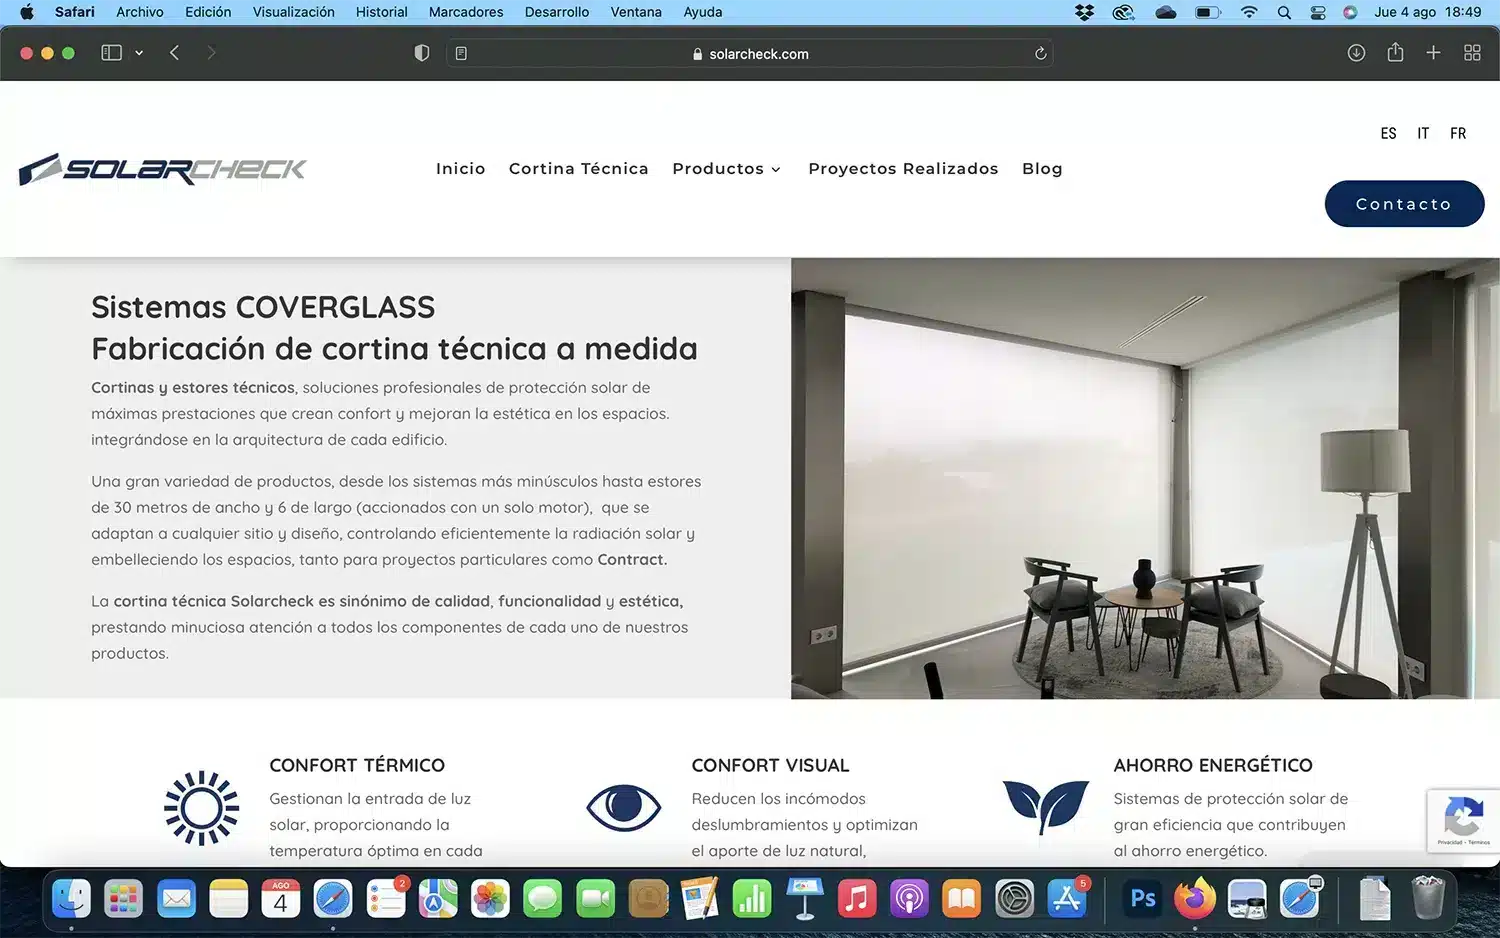Open Control Center from the menu bar
The width and height of the screenshot is (1500, 938).
click(1318, 12)
